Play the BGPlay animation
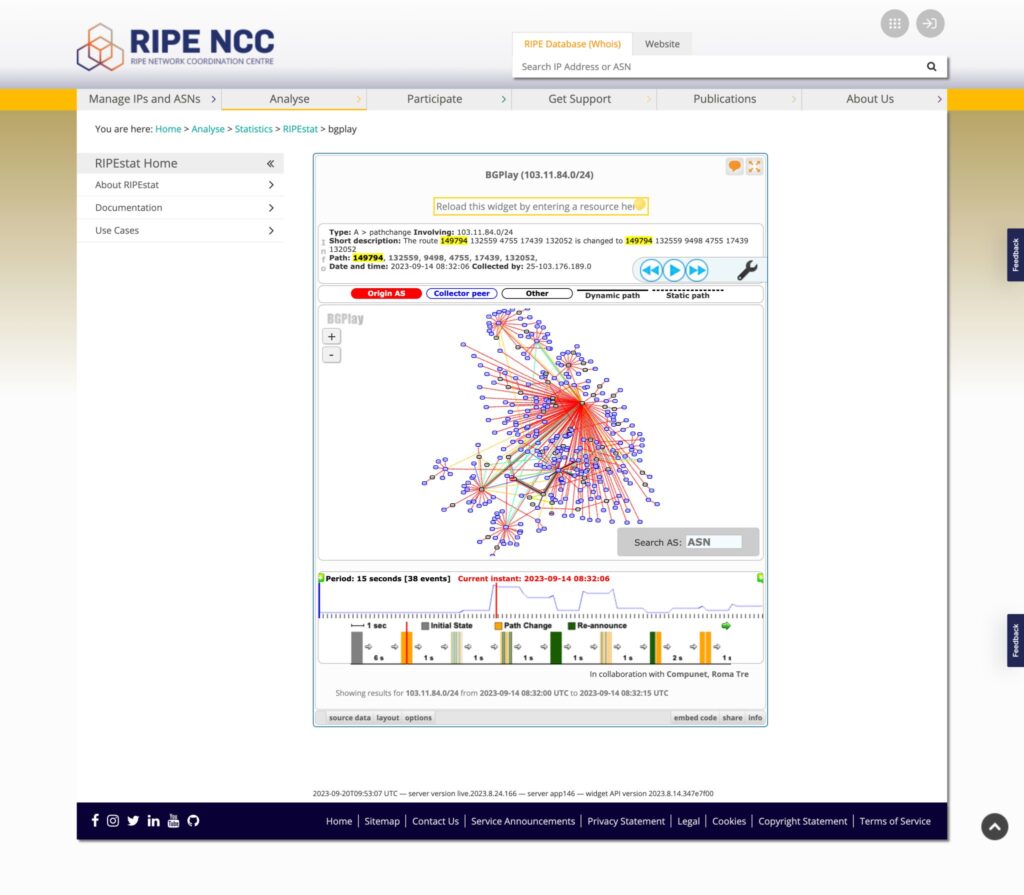Screen dimensions: 1024x895 674,270
